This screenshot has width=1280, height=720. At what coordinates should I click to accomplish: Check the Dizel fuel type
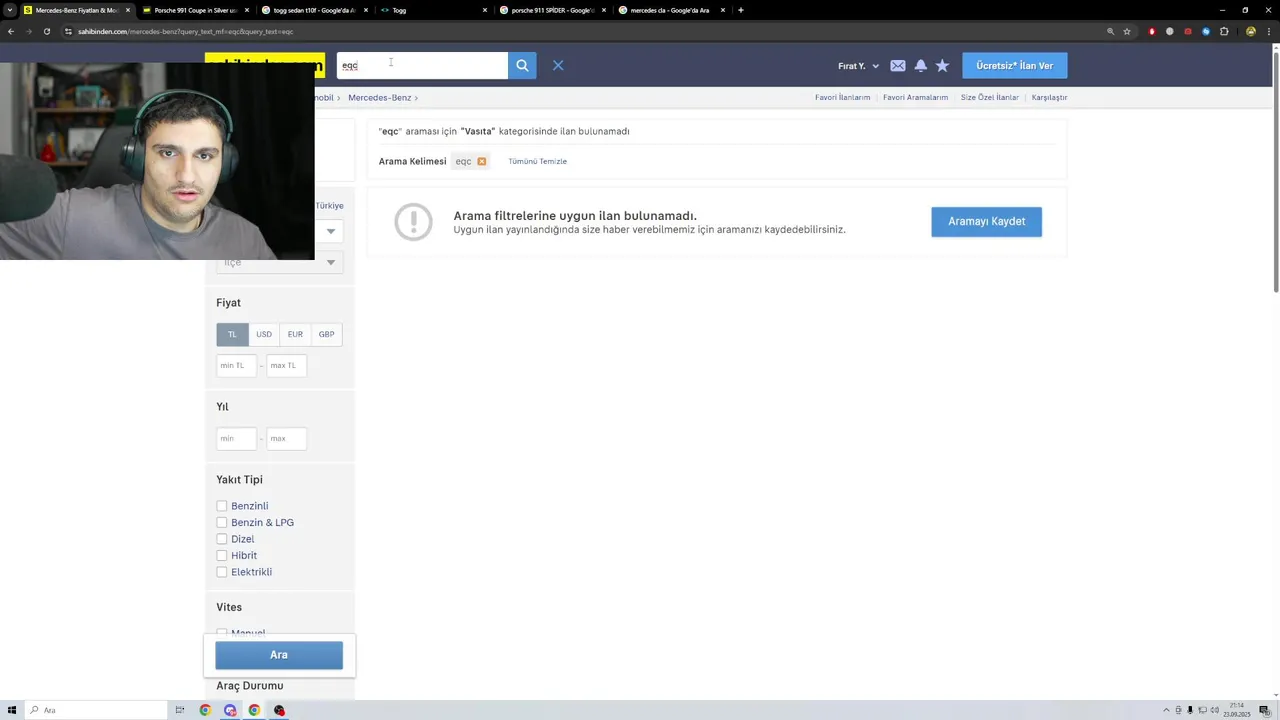point(222,539)
